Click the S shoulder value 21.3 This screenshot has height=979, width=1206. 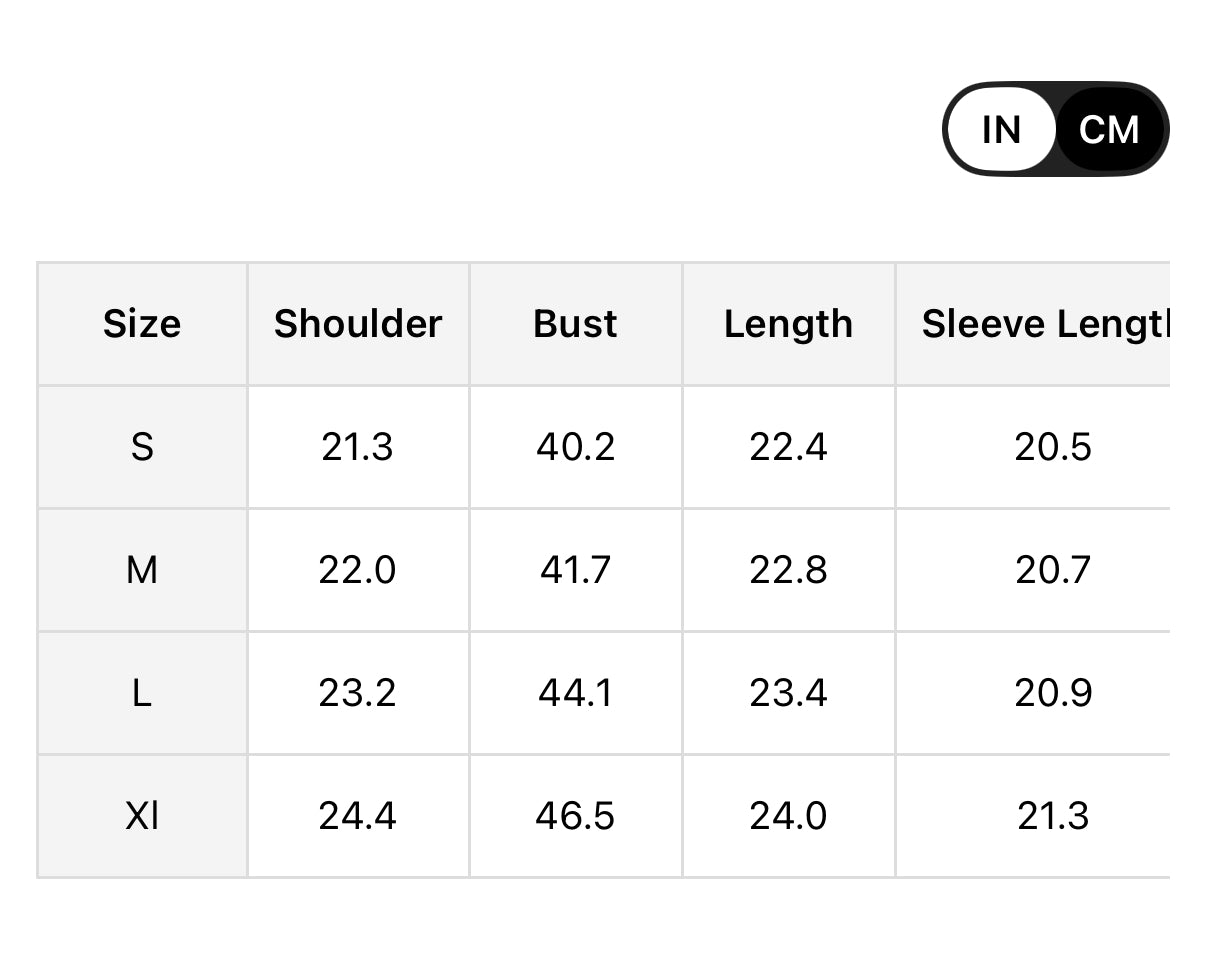coord(357,447)
